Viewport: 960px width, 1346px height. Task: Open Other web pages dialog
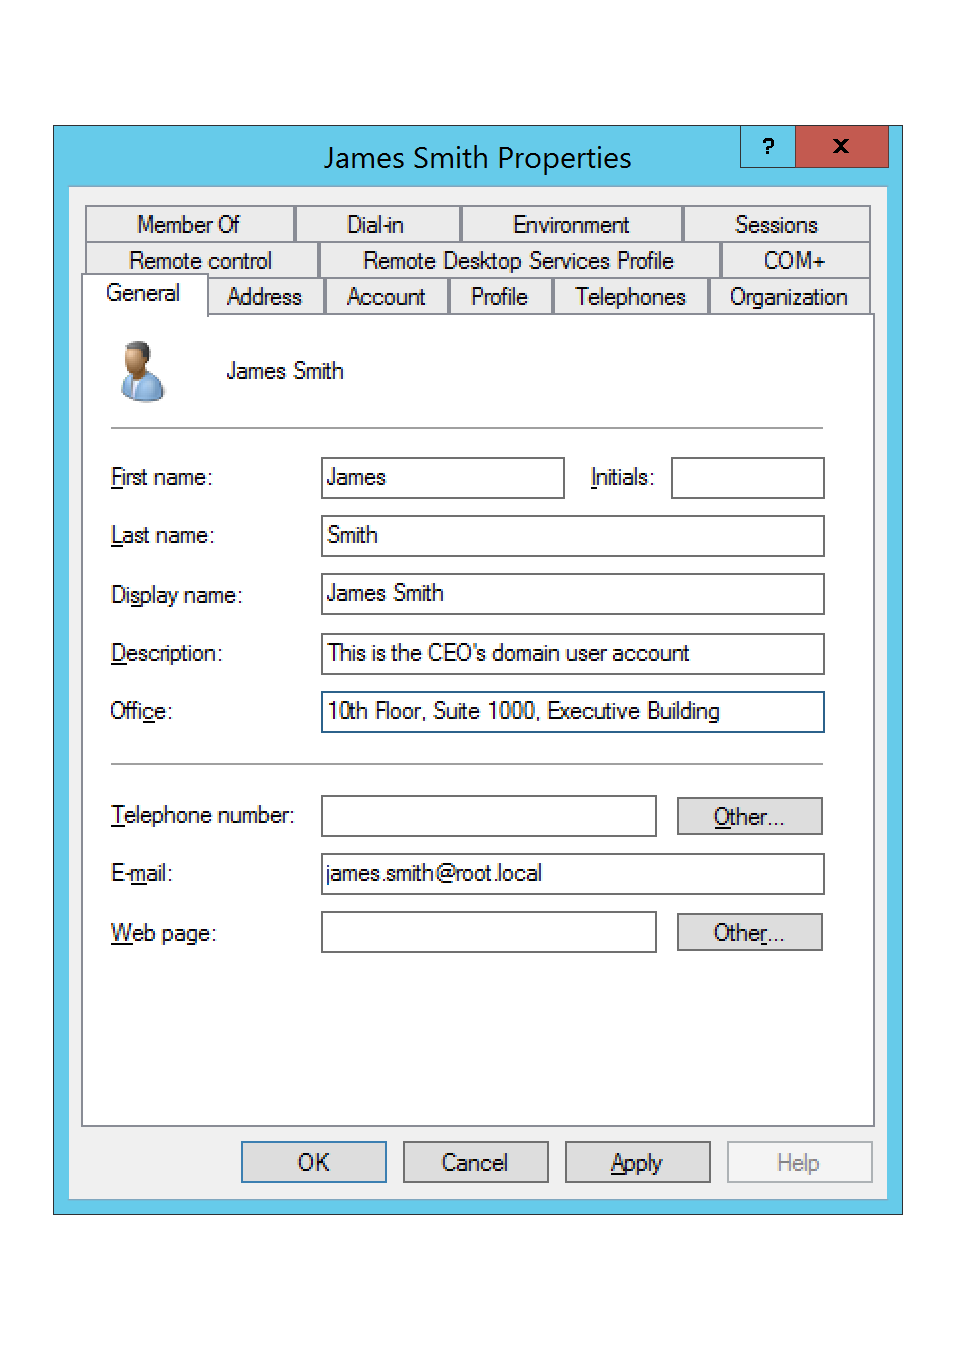tap(750, 932)
